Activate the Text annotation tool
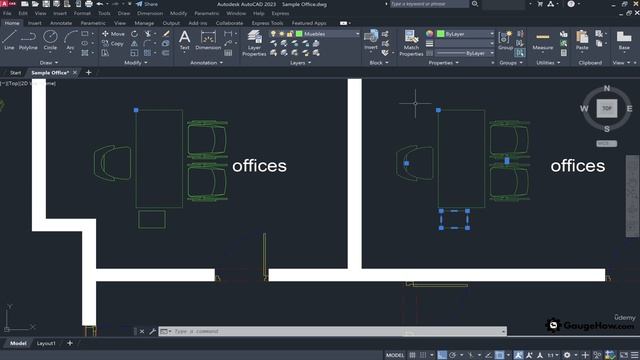 pos(184,40)
